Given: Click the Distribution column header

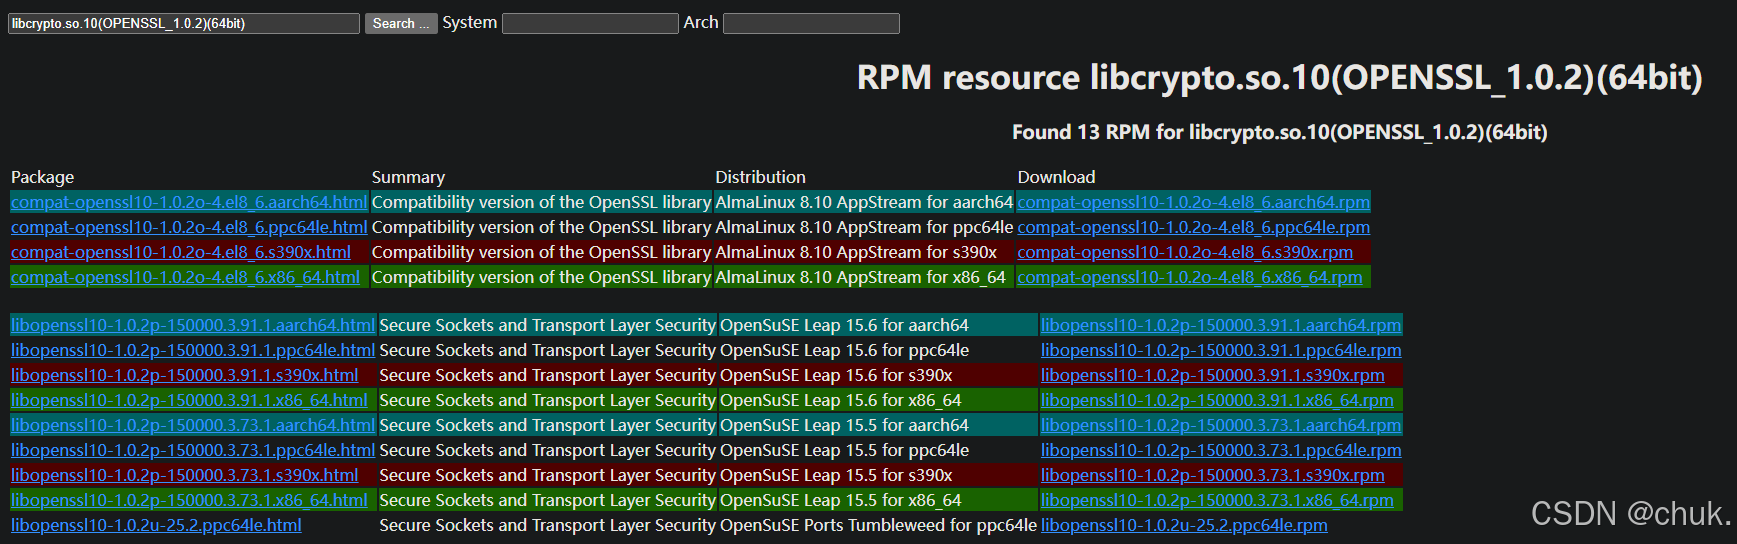Looking at the screenshot, I should [760, 177].
